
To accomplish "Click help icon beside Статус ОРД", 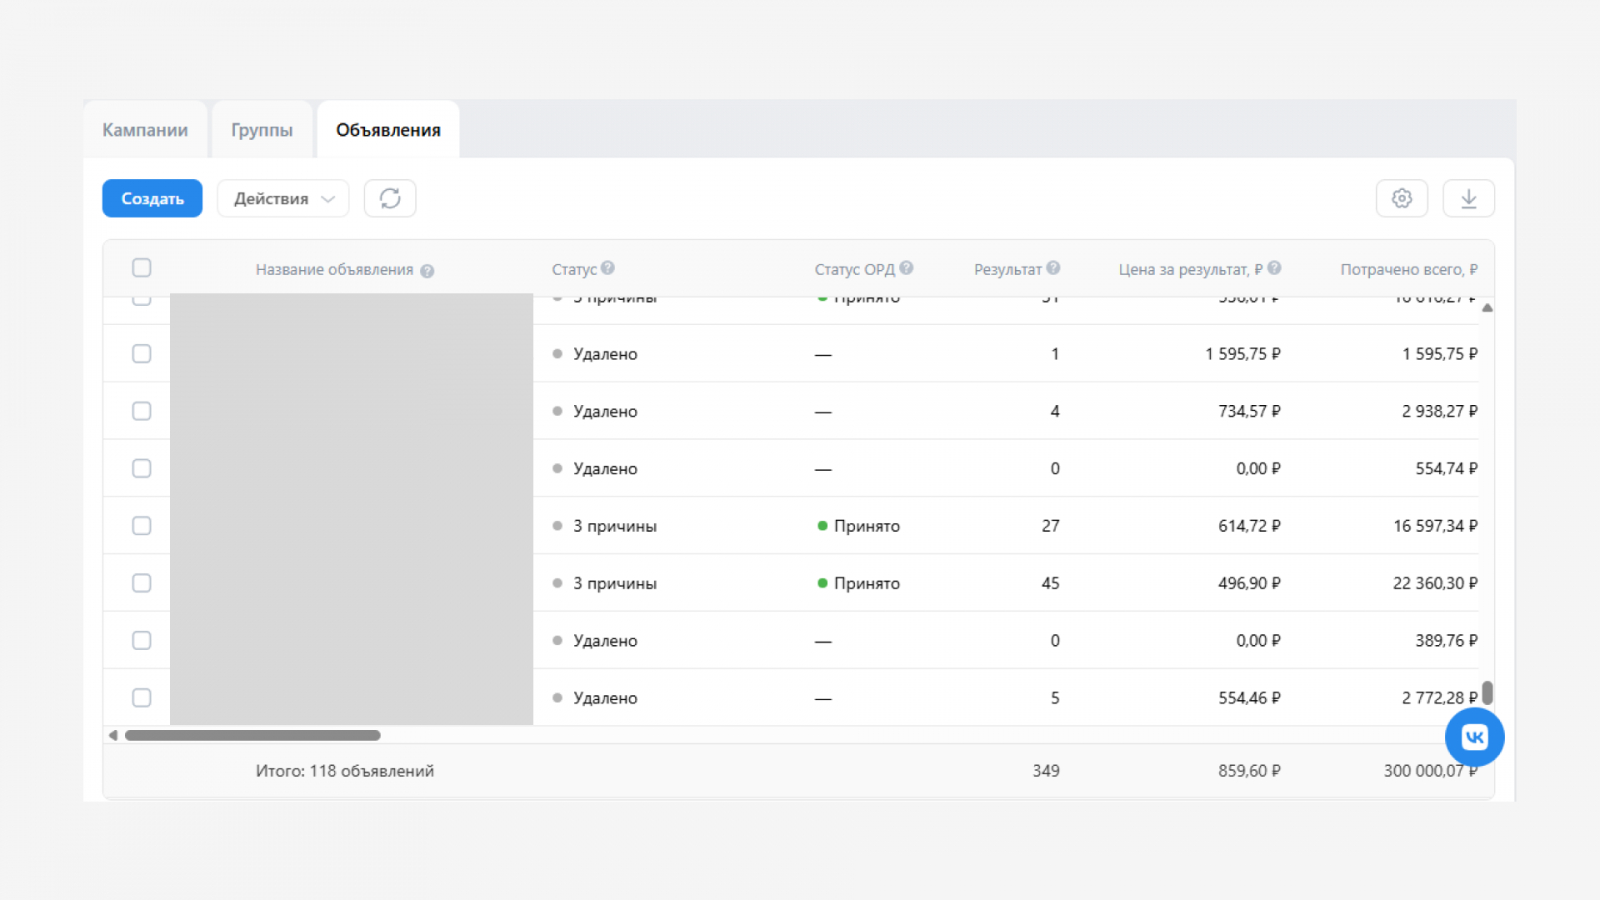I will (x=906, y=268).
